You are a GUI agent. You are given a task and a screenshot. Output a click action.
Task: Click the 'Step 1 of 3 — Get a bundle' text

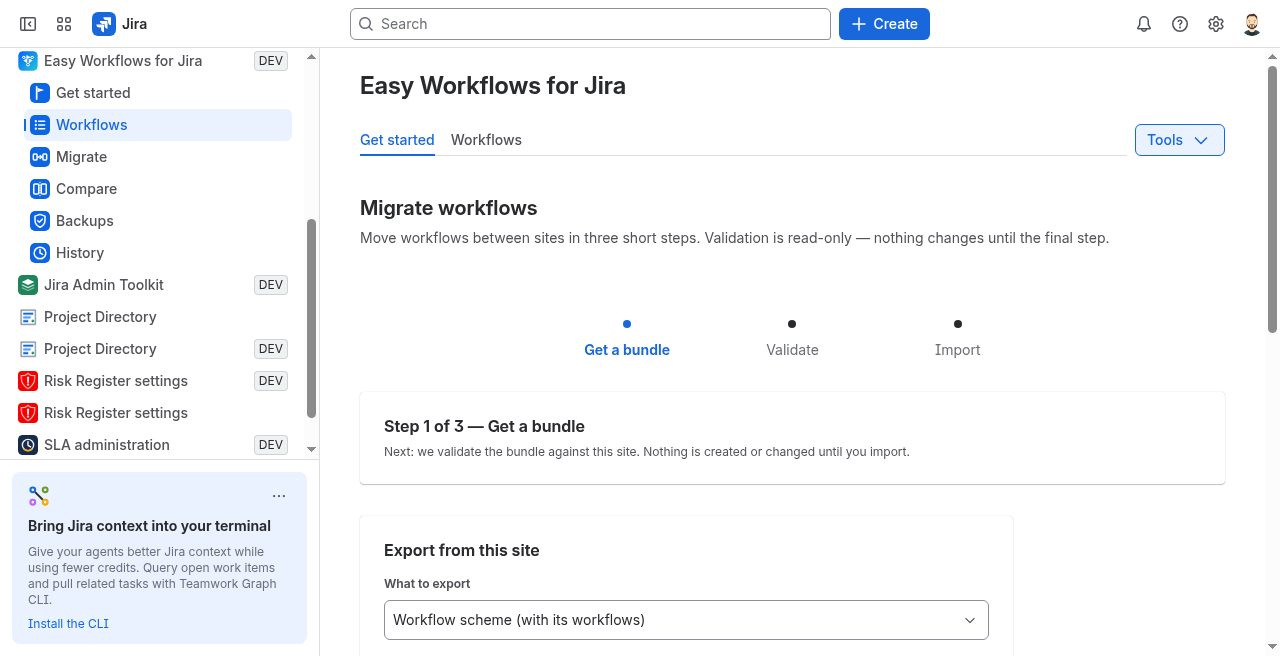pyautogui.click(x=484, y=426)
